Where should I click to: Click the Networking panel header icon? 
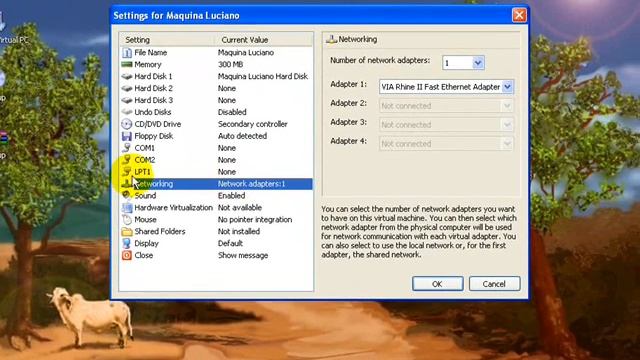point(331,39)
